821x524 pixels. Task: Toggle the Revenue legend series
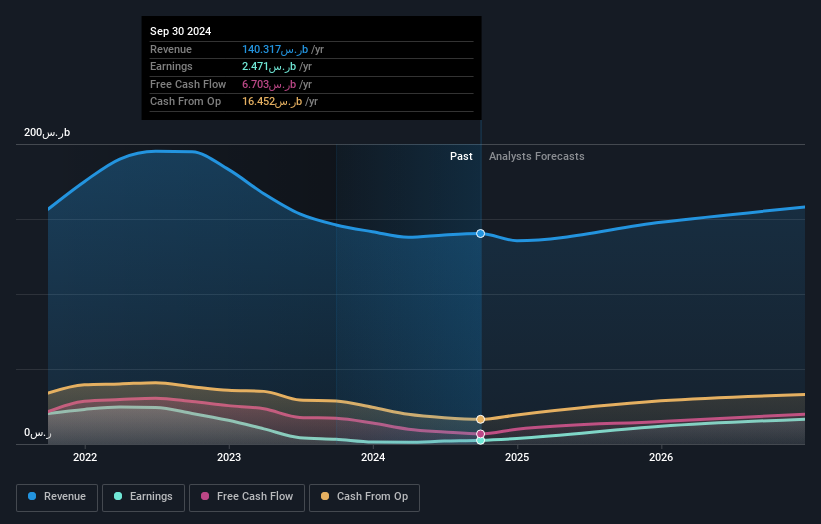[x=57, y=497]
